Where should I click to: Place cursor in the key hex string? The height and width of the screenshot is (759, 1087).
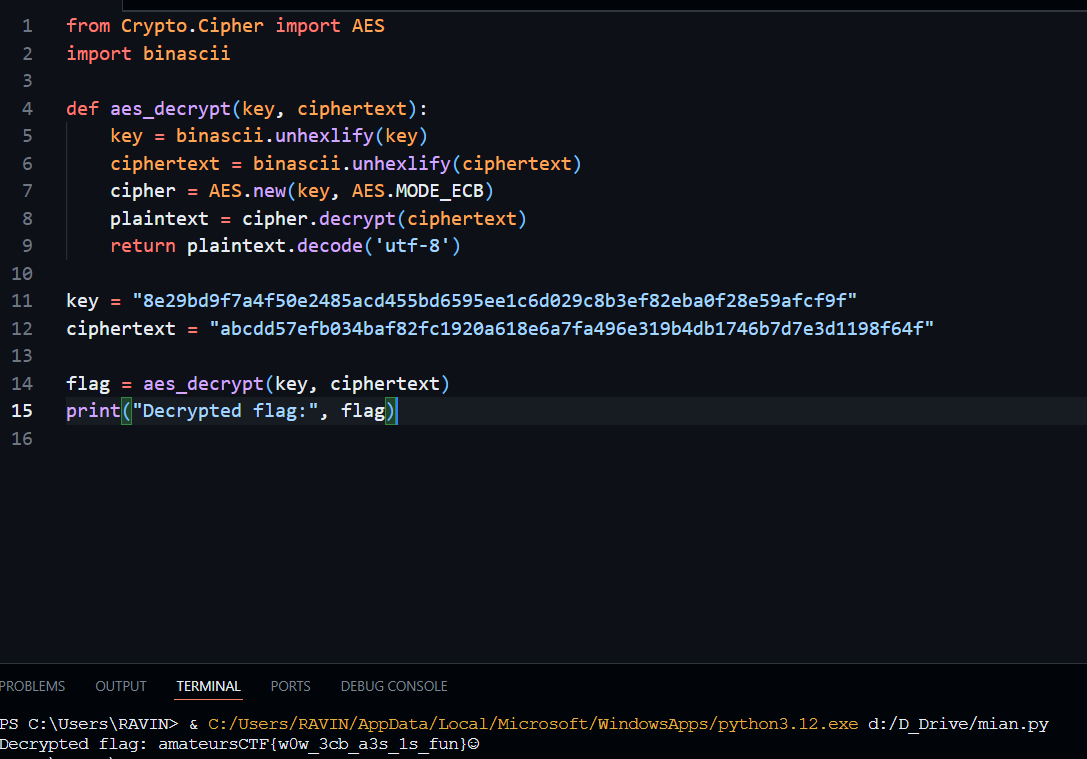click(494, 301)
